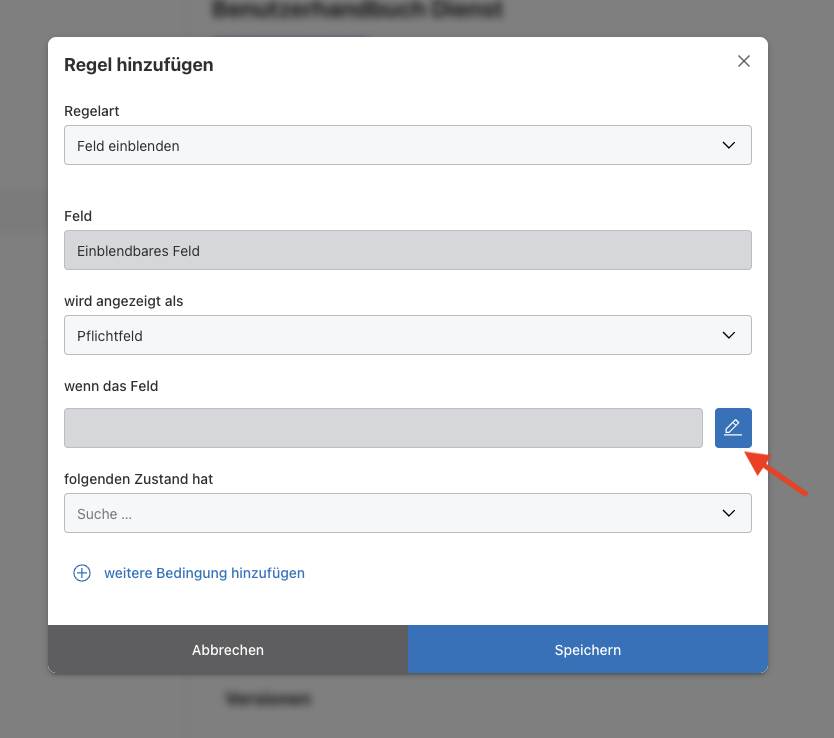Close the Regel hinzufügen dialog with X
834x738 pixels.
743,61
